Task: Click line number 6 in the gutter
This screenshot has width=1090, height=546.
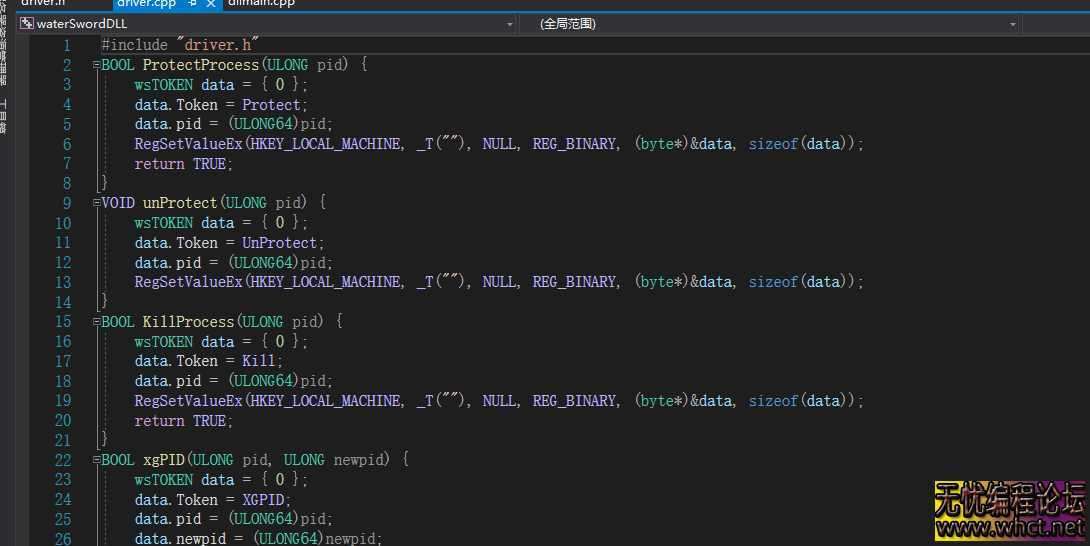Action: (x=66, y=144)
